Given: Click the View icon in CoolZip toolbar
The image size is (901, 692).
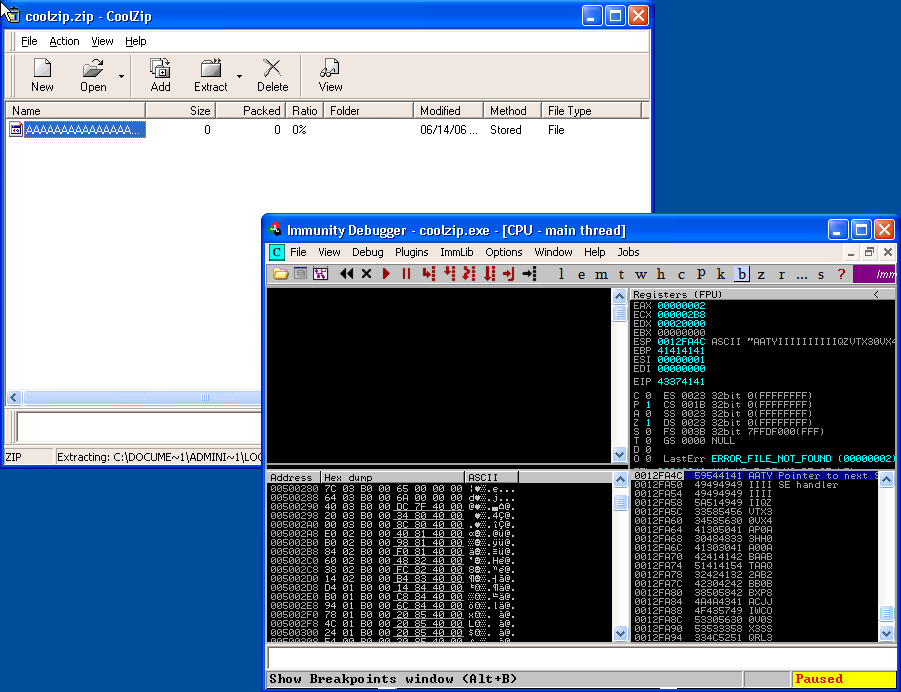Looking at the screenshot, I should 330,75.
